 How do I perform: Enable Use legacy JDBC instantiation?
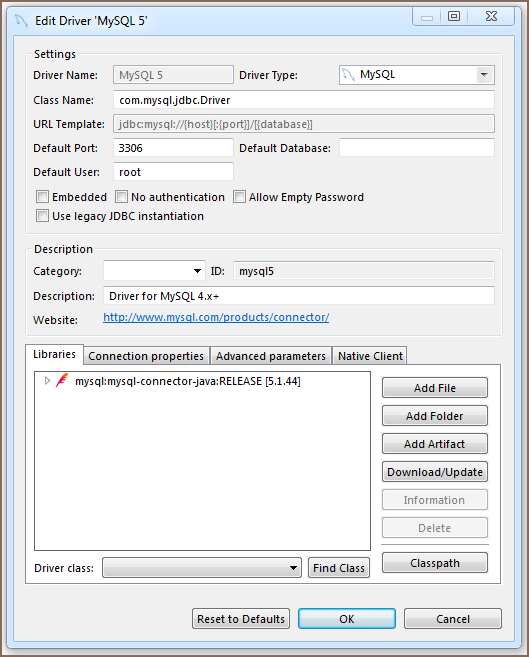[x=42, y=216]
